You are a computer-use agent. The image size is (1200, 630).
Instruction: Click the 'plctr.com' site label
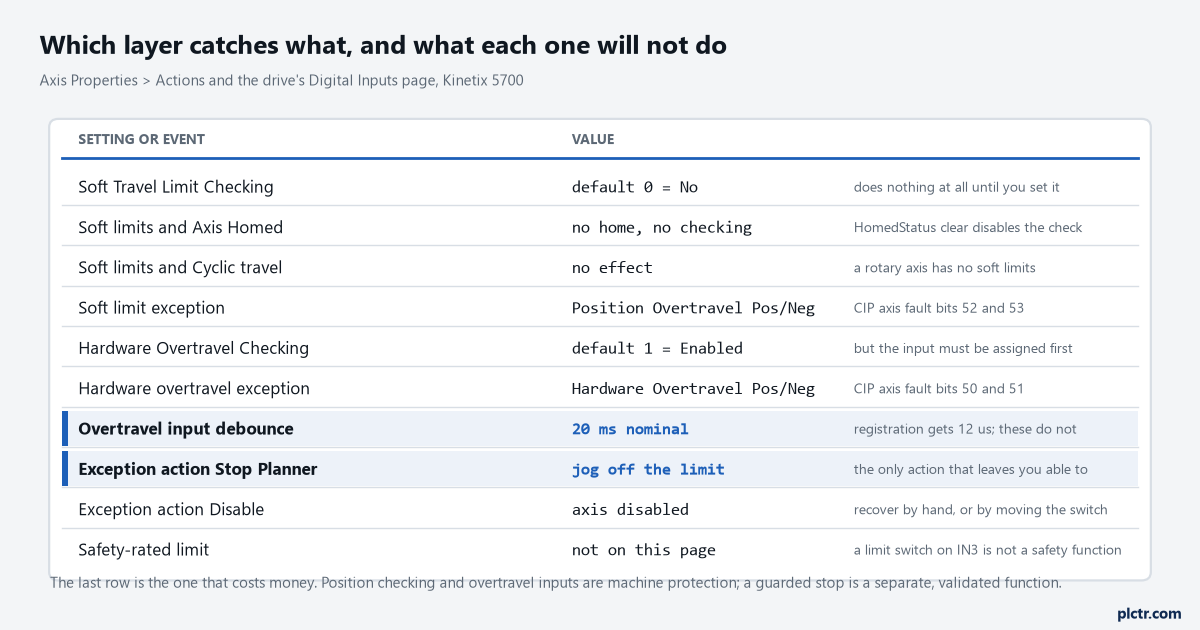coord(1149,613)
